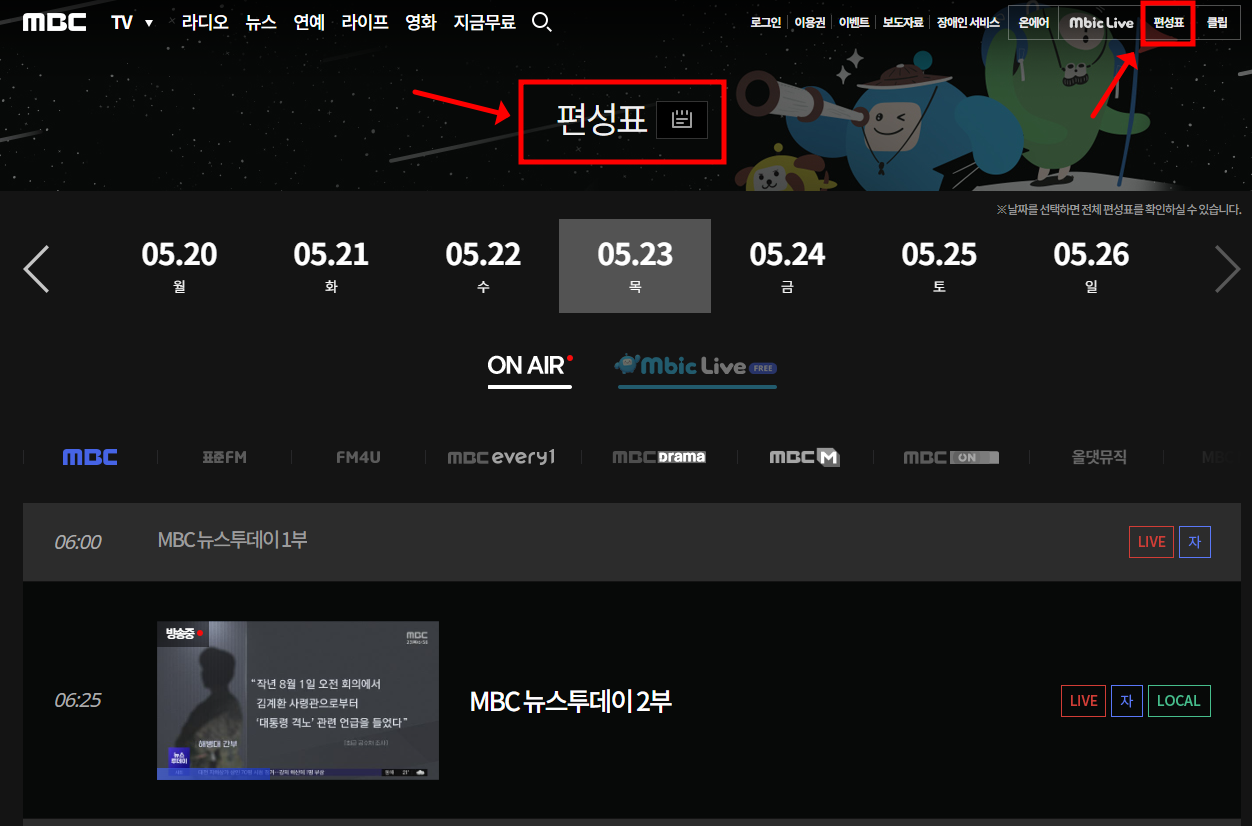Open the 보도자료 link
1252x826 pixels.
click(x=903, y=22)
